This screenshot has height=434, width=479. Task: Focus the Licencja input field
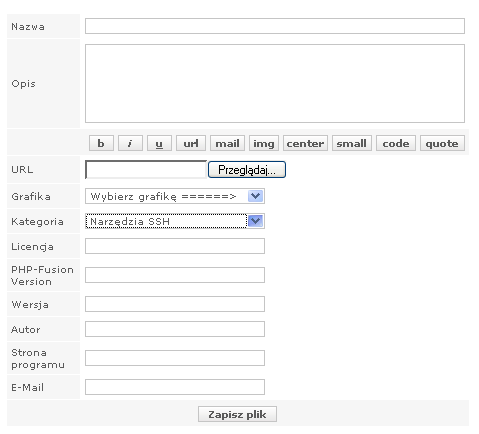(x=175, y=246)
